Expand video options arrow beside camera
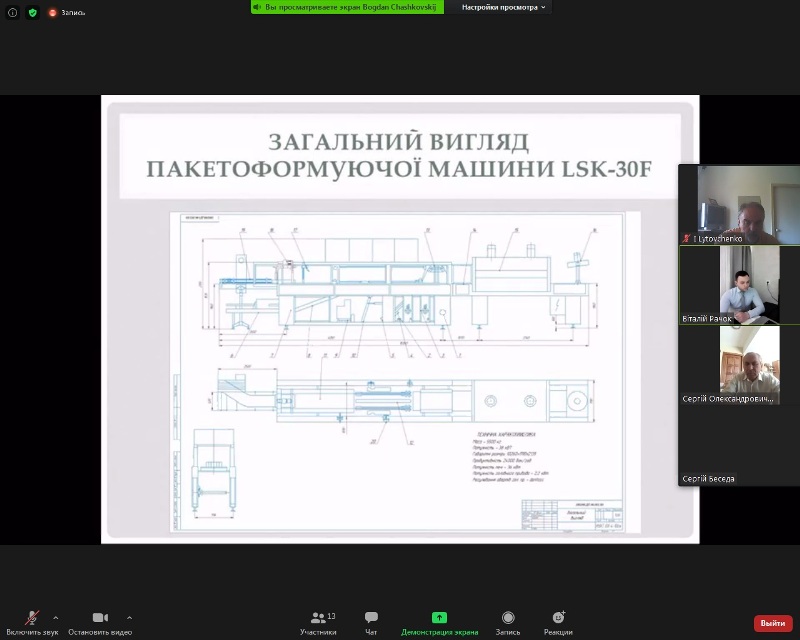This screenshot has width=800, height=640. click(130, 618)
